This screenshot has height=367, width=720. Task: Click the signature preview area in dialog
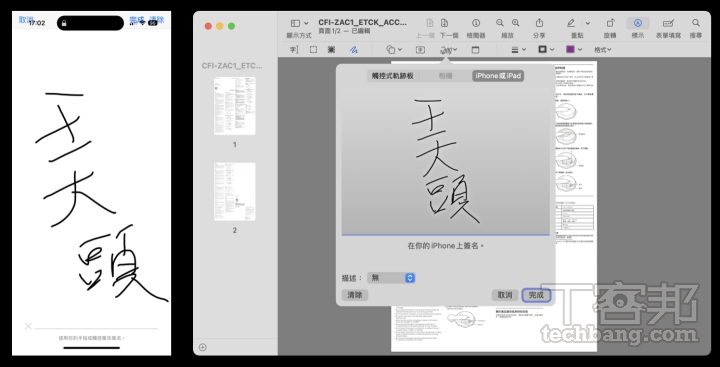445,161
